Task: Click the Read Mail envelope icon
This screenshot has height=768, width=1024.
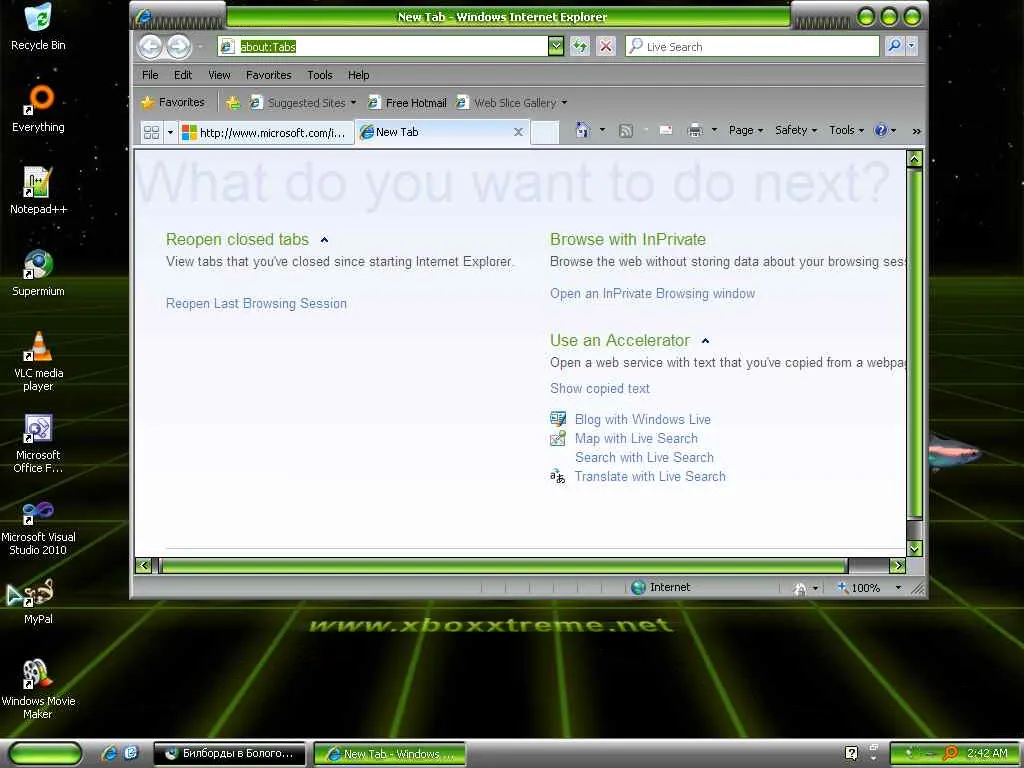Action: [666, 130]
